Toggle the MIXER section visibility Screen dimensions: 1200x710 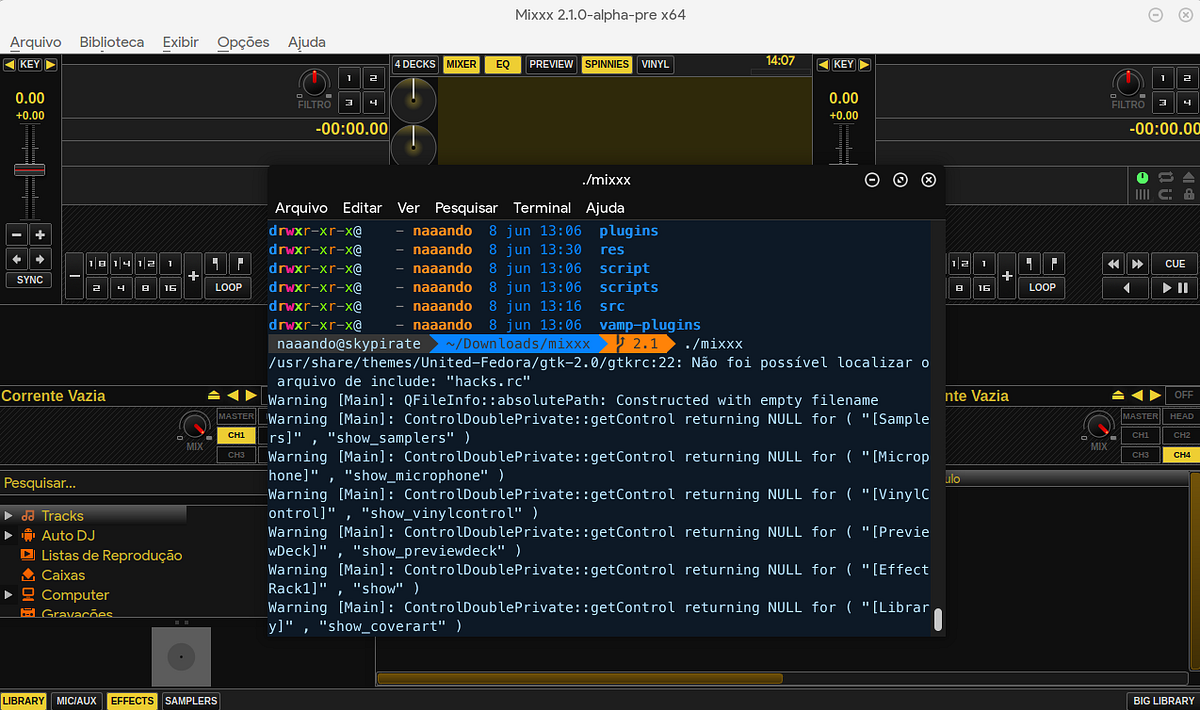tap(460, 64)
